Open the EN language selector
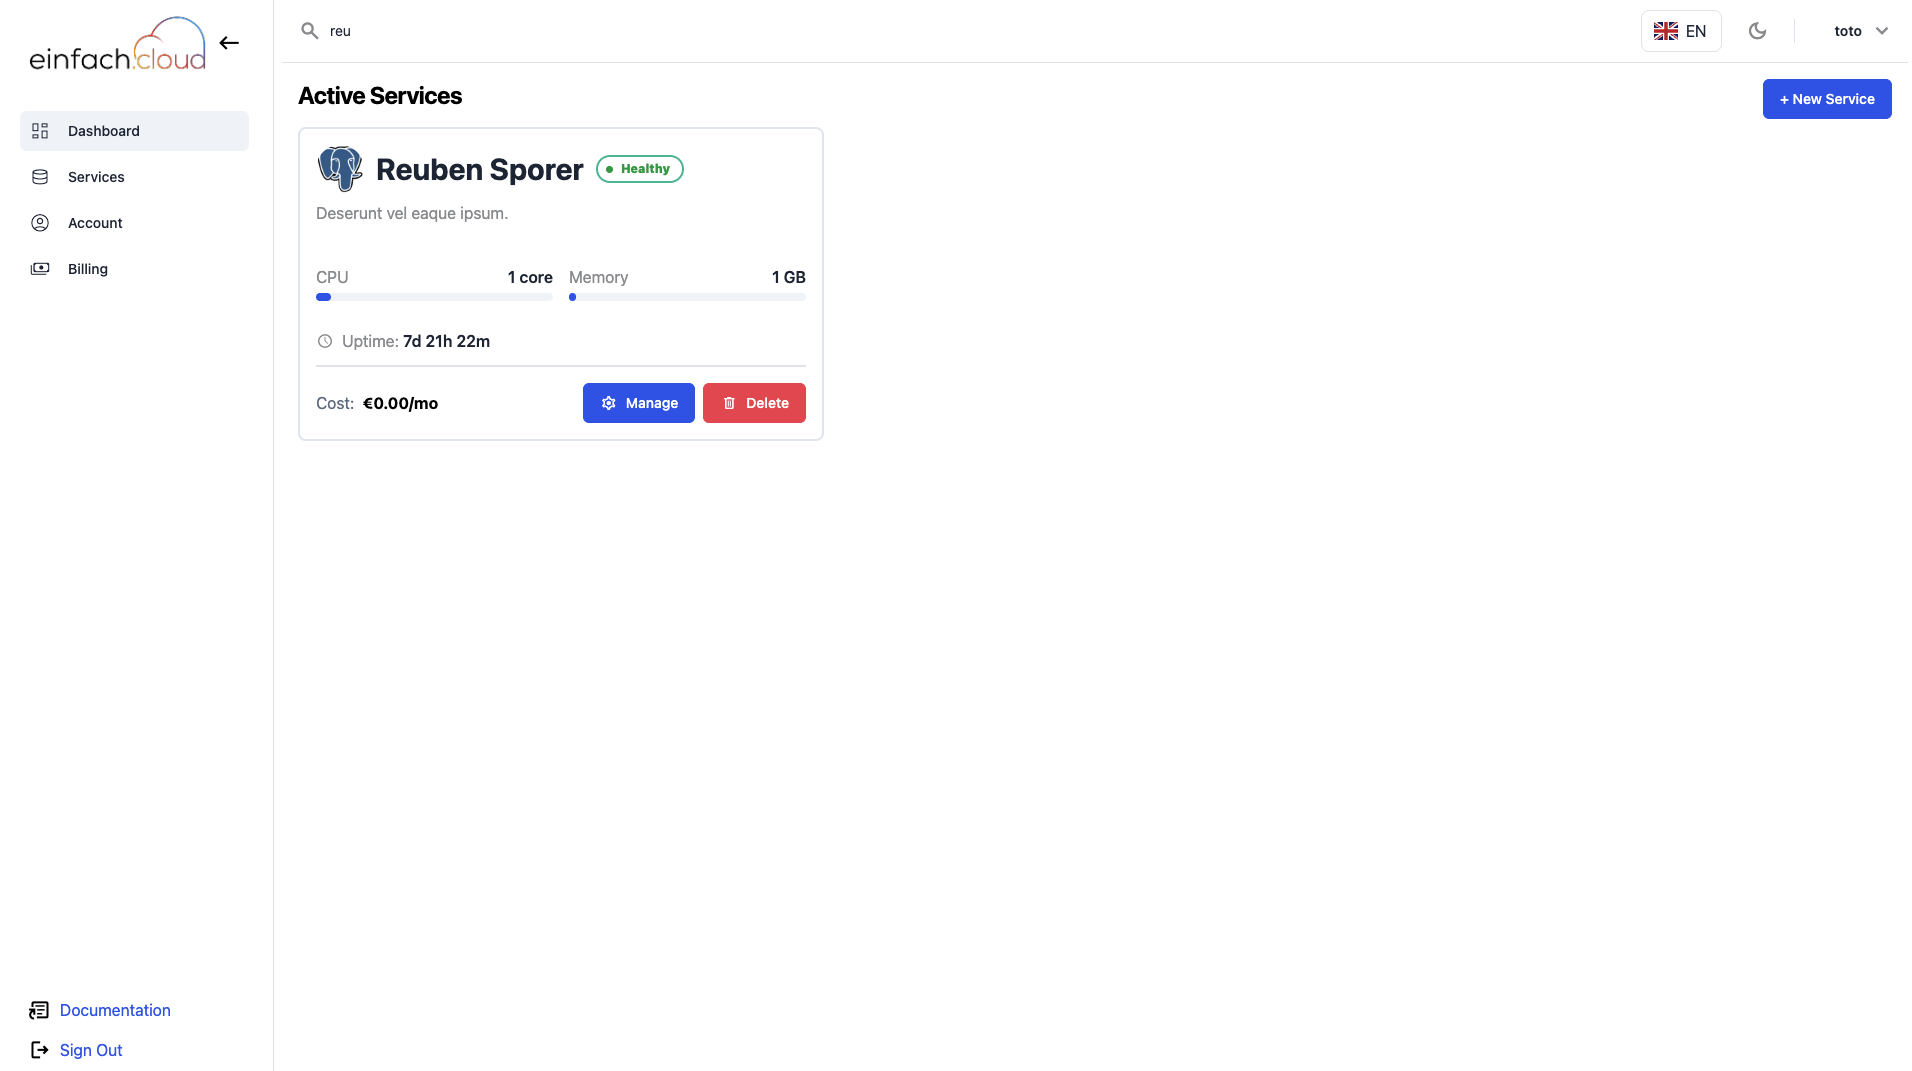This screenshot has height=1071, width=1912. 1680,31
